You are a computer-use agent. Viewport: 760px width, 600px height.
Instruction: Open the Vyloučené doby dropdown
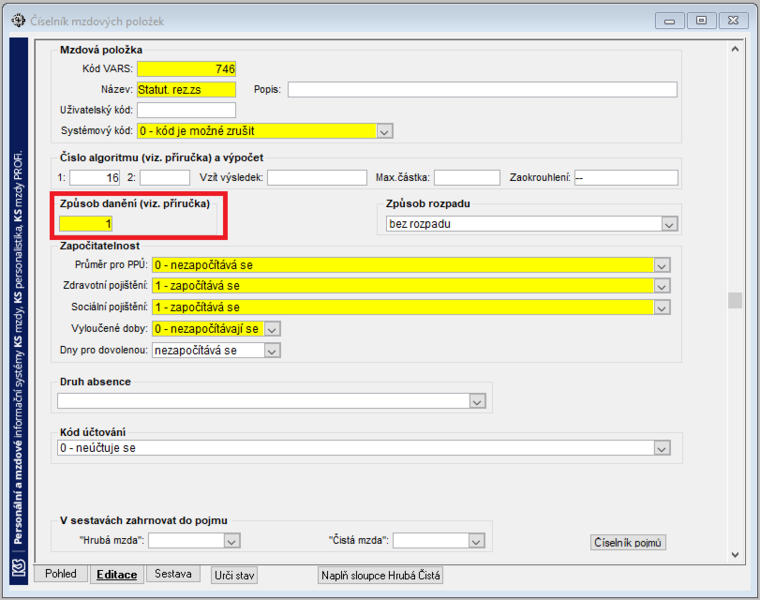coord(272,329)
